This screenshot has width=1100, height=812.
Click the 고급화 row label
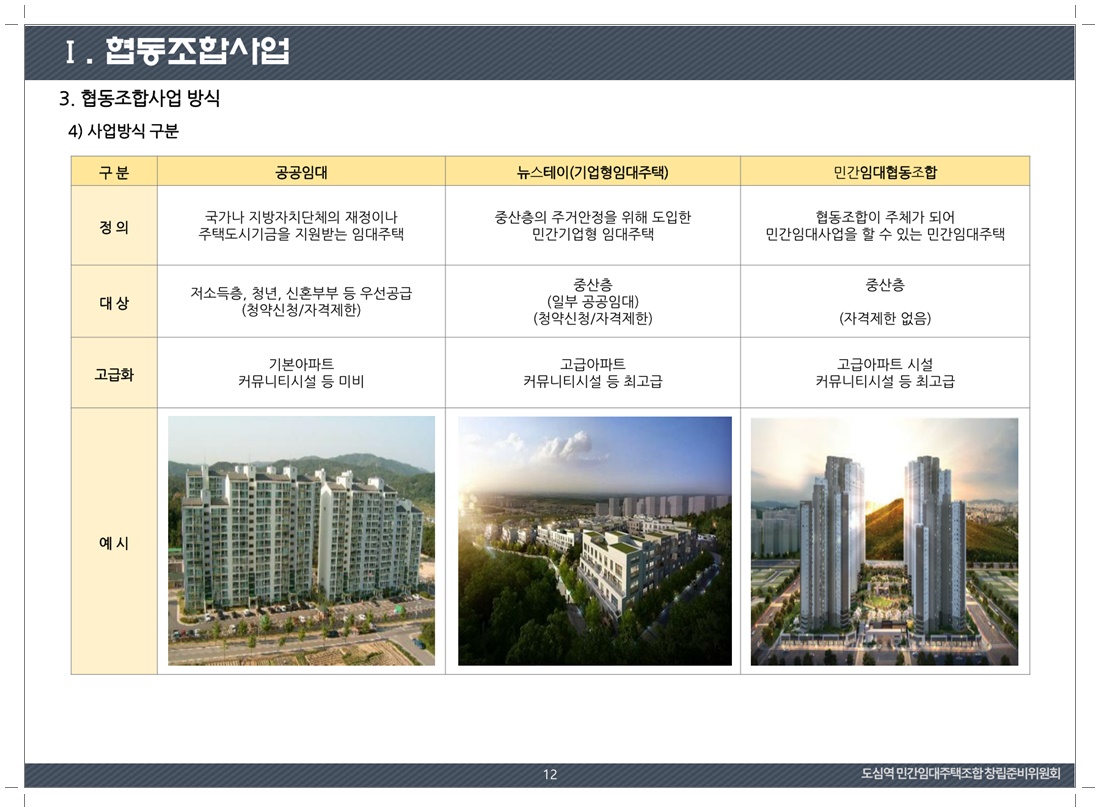[114, 374]
